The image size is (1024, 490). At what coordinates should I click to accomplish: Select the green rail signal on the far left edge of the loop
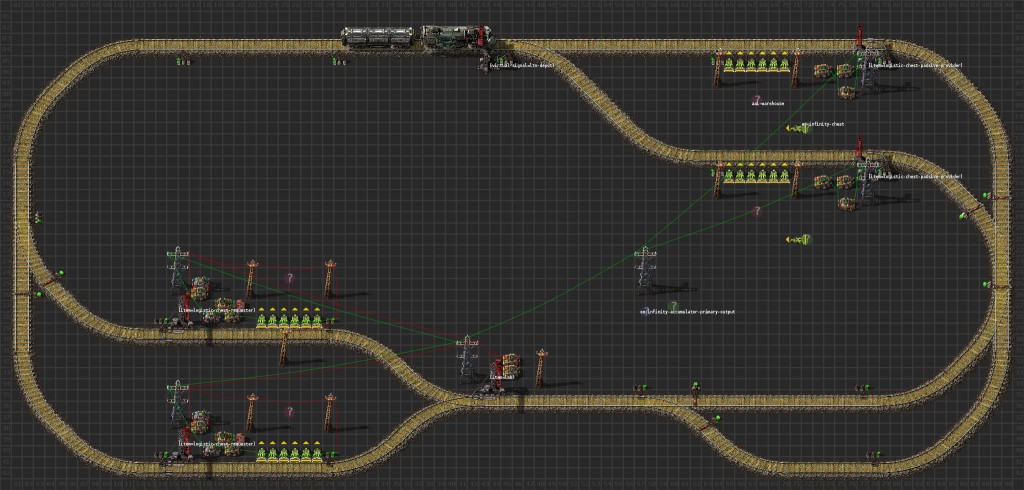pos(38,218)
